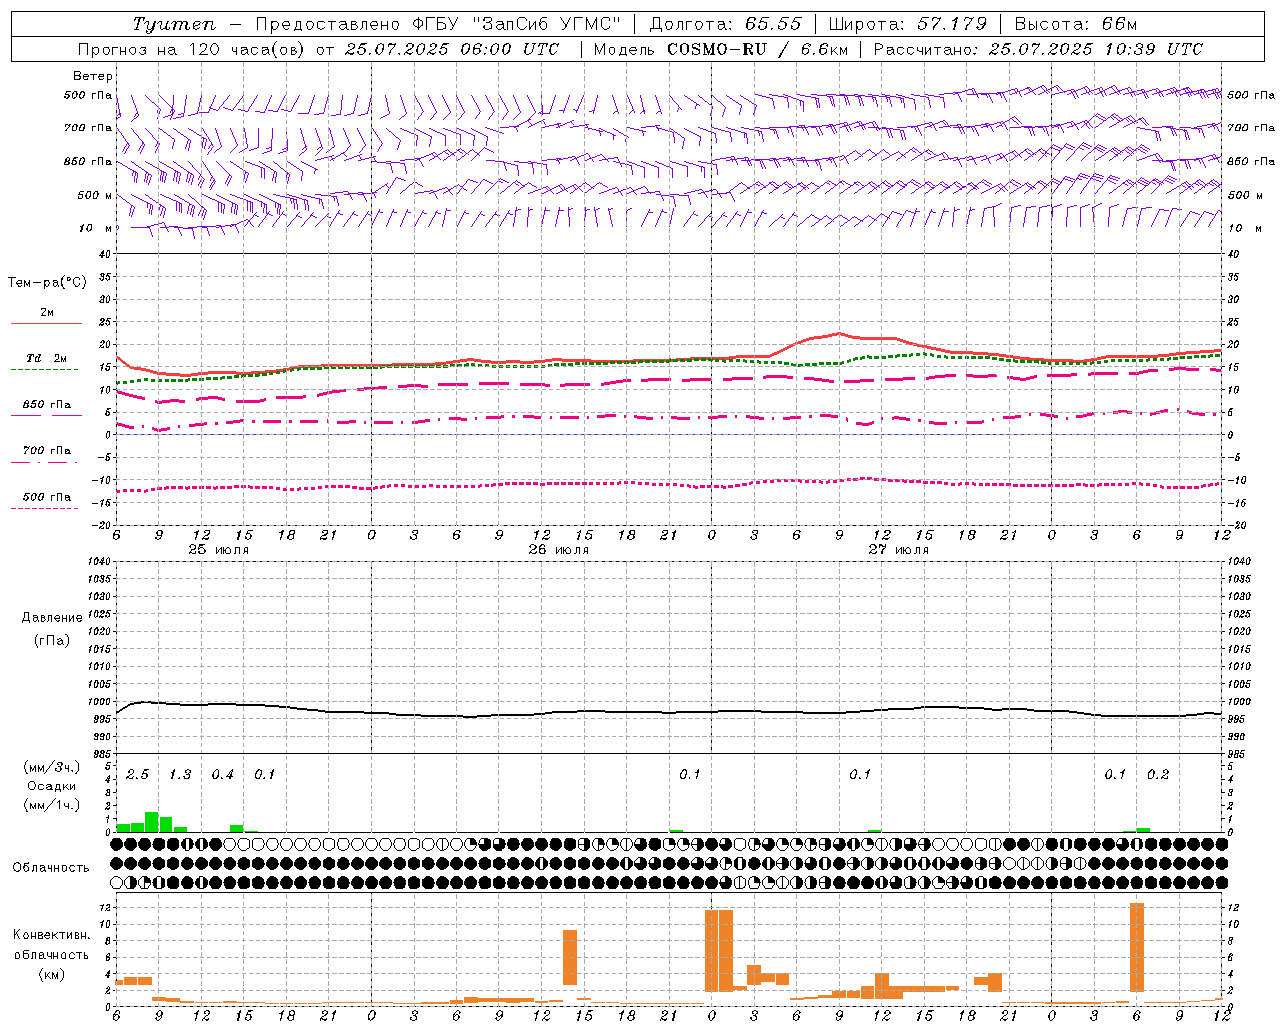This screenshot has height=1024, width=1280.
Task: Click the '1.3' precipitation amount value
Action: click(180, 775)
